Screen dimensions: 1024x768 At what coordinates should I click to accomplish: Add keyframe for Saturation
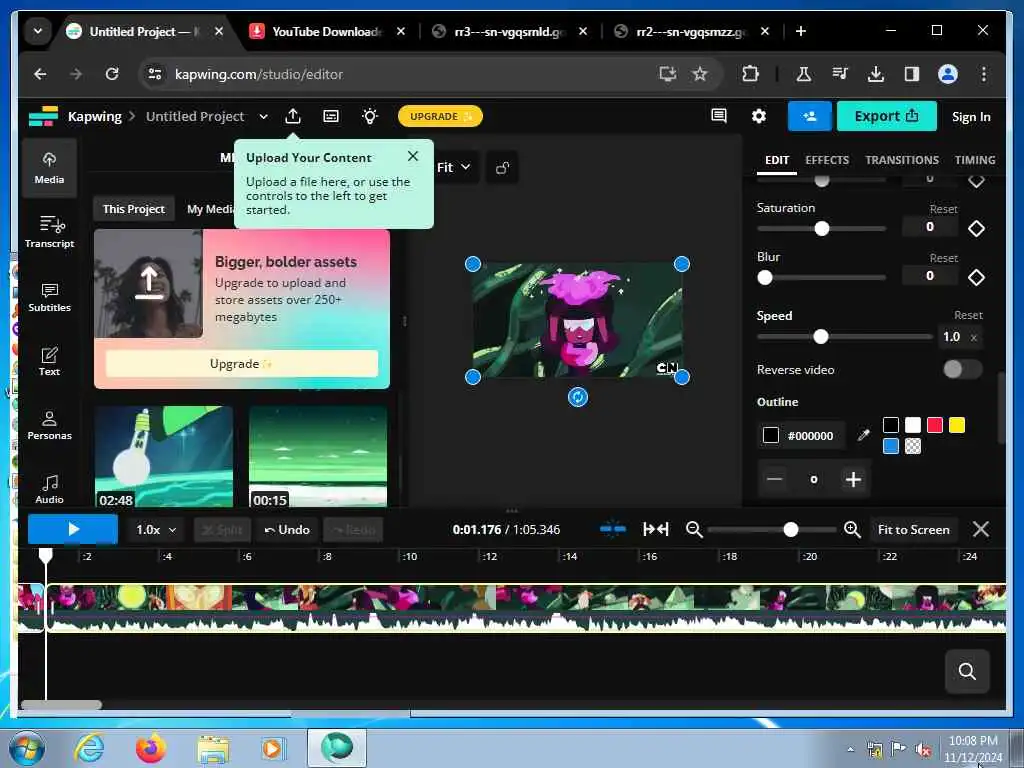pos(976,228)
